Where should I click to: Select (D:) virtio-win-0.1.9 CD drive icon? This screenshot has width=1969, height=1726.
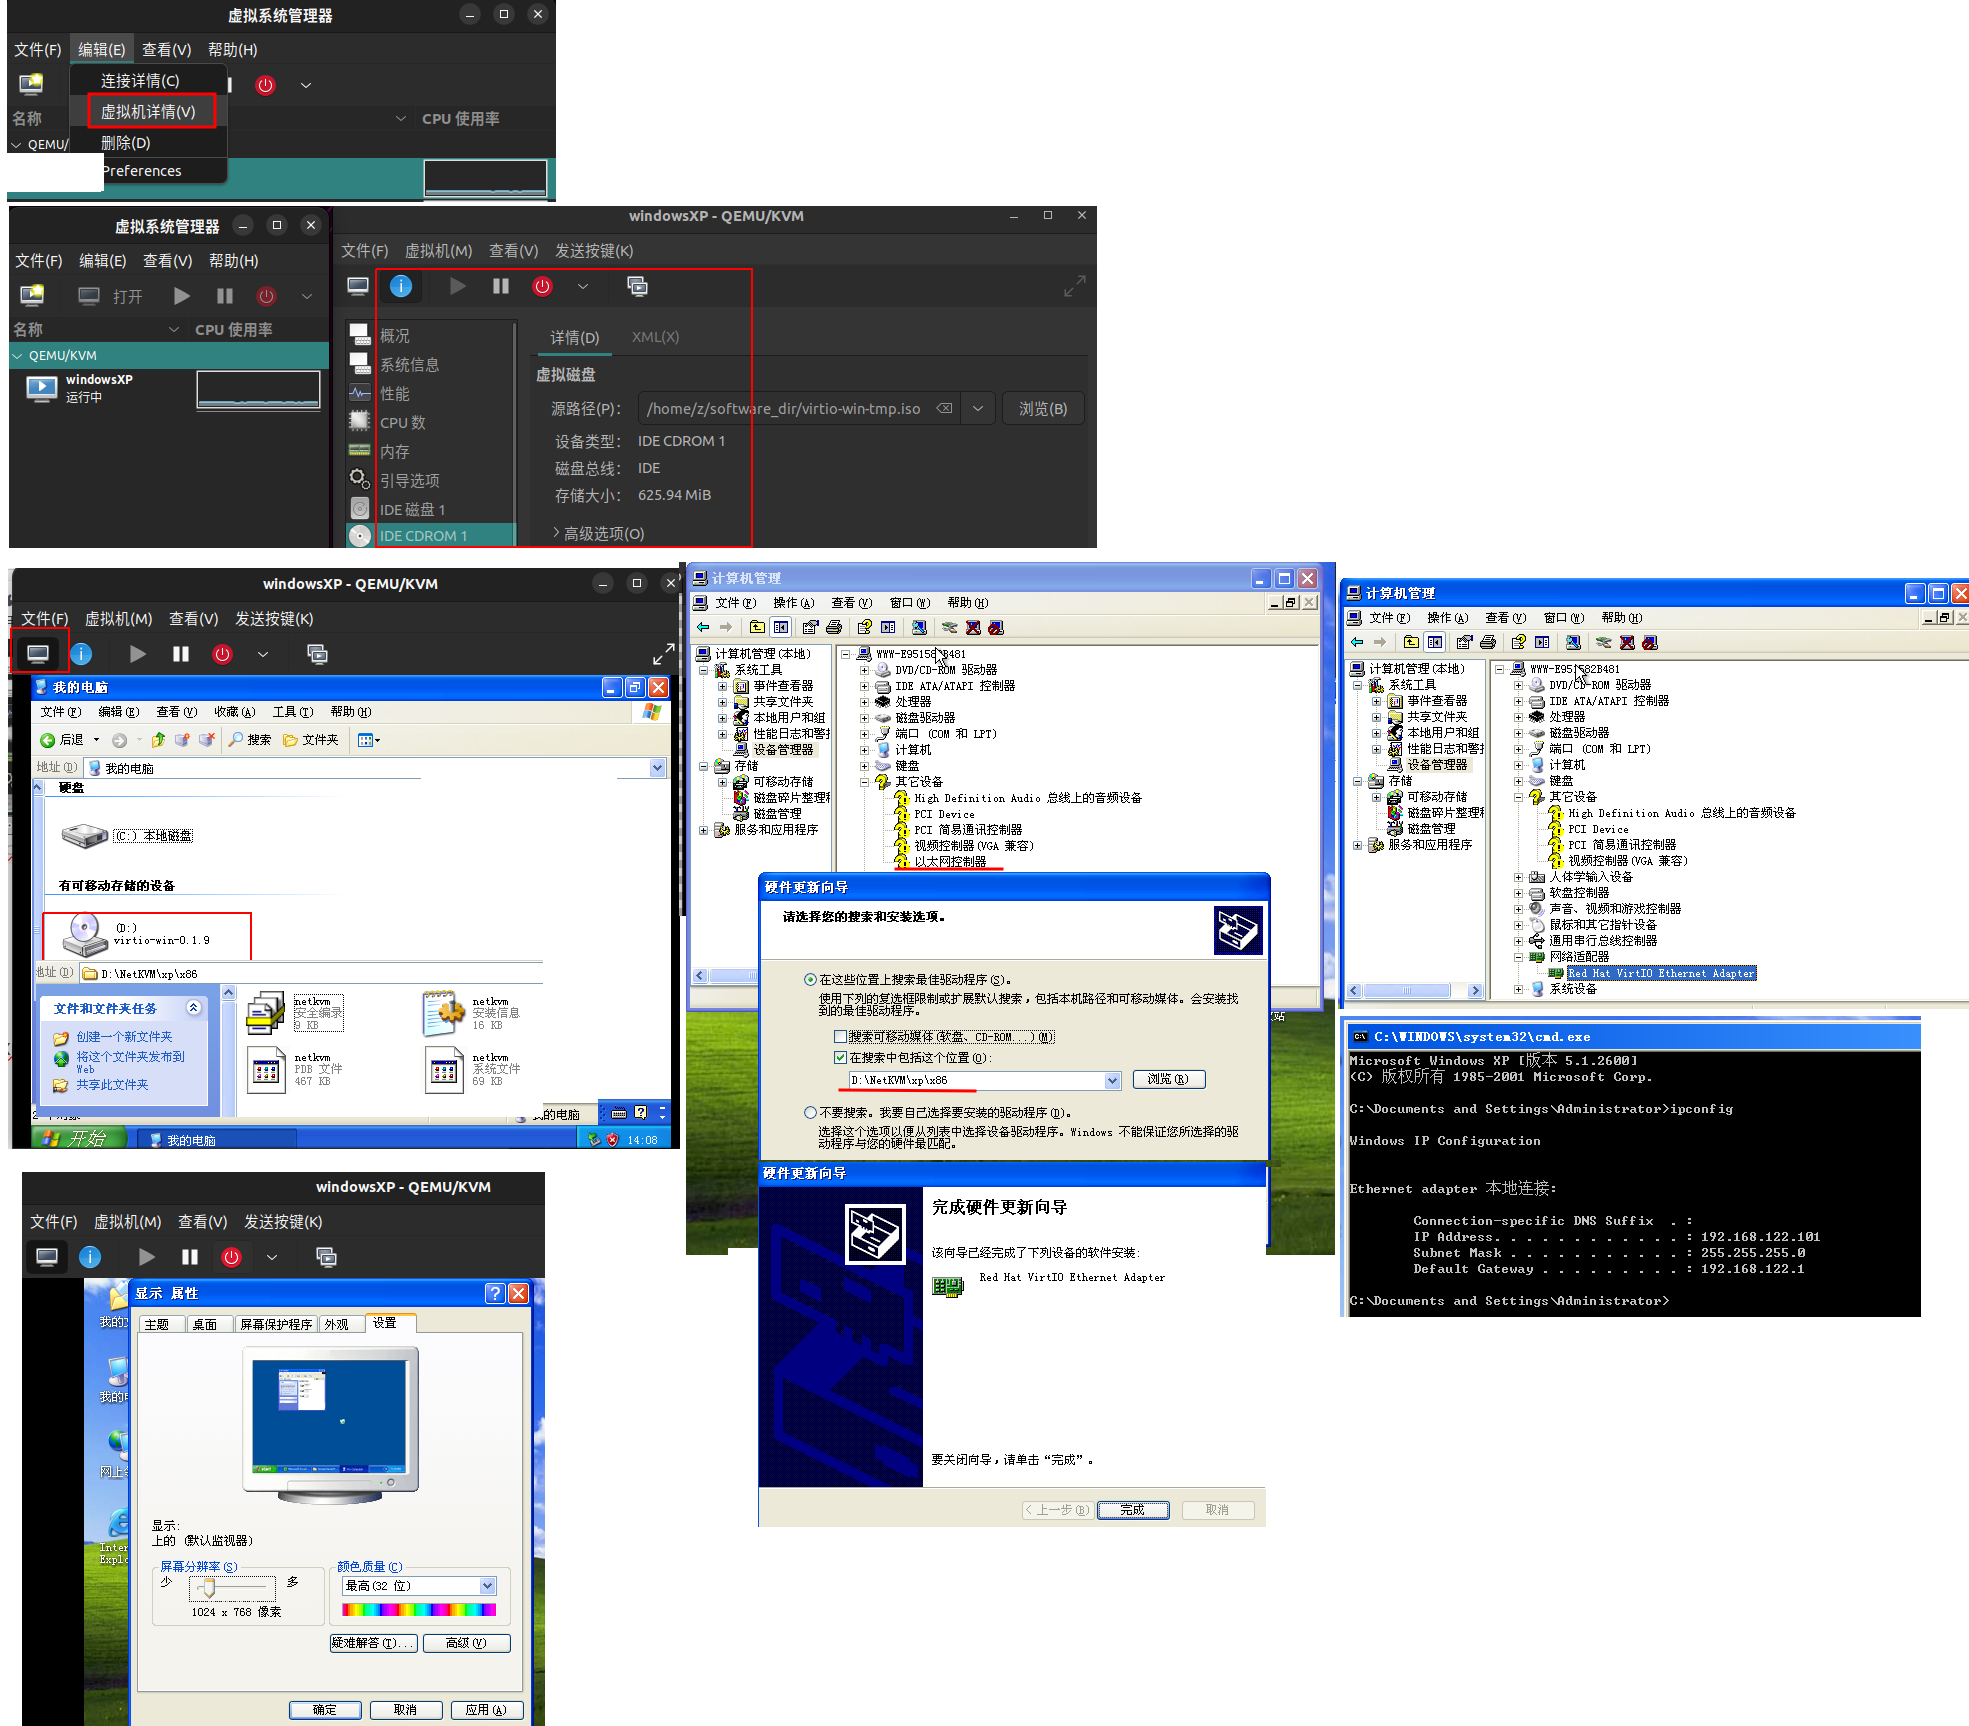point(84,934)
